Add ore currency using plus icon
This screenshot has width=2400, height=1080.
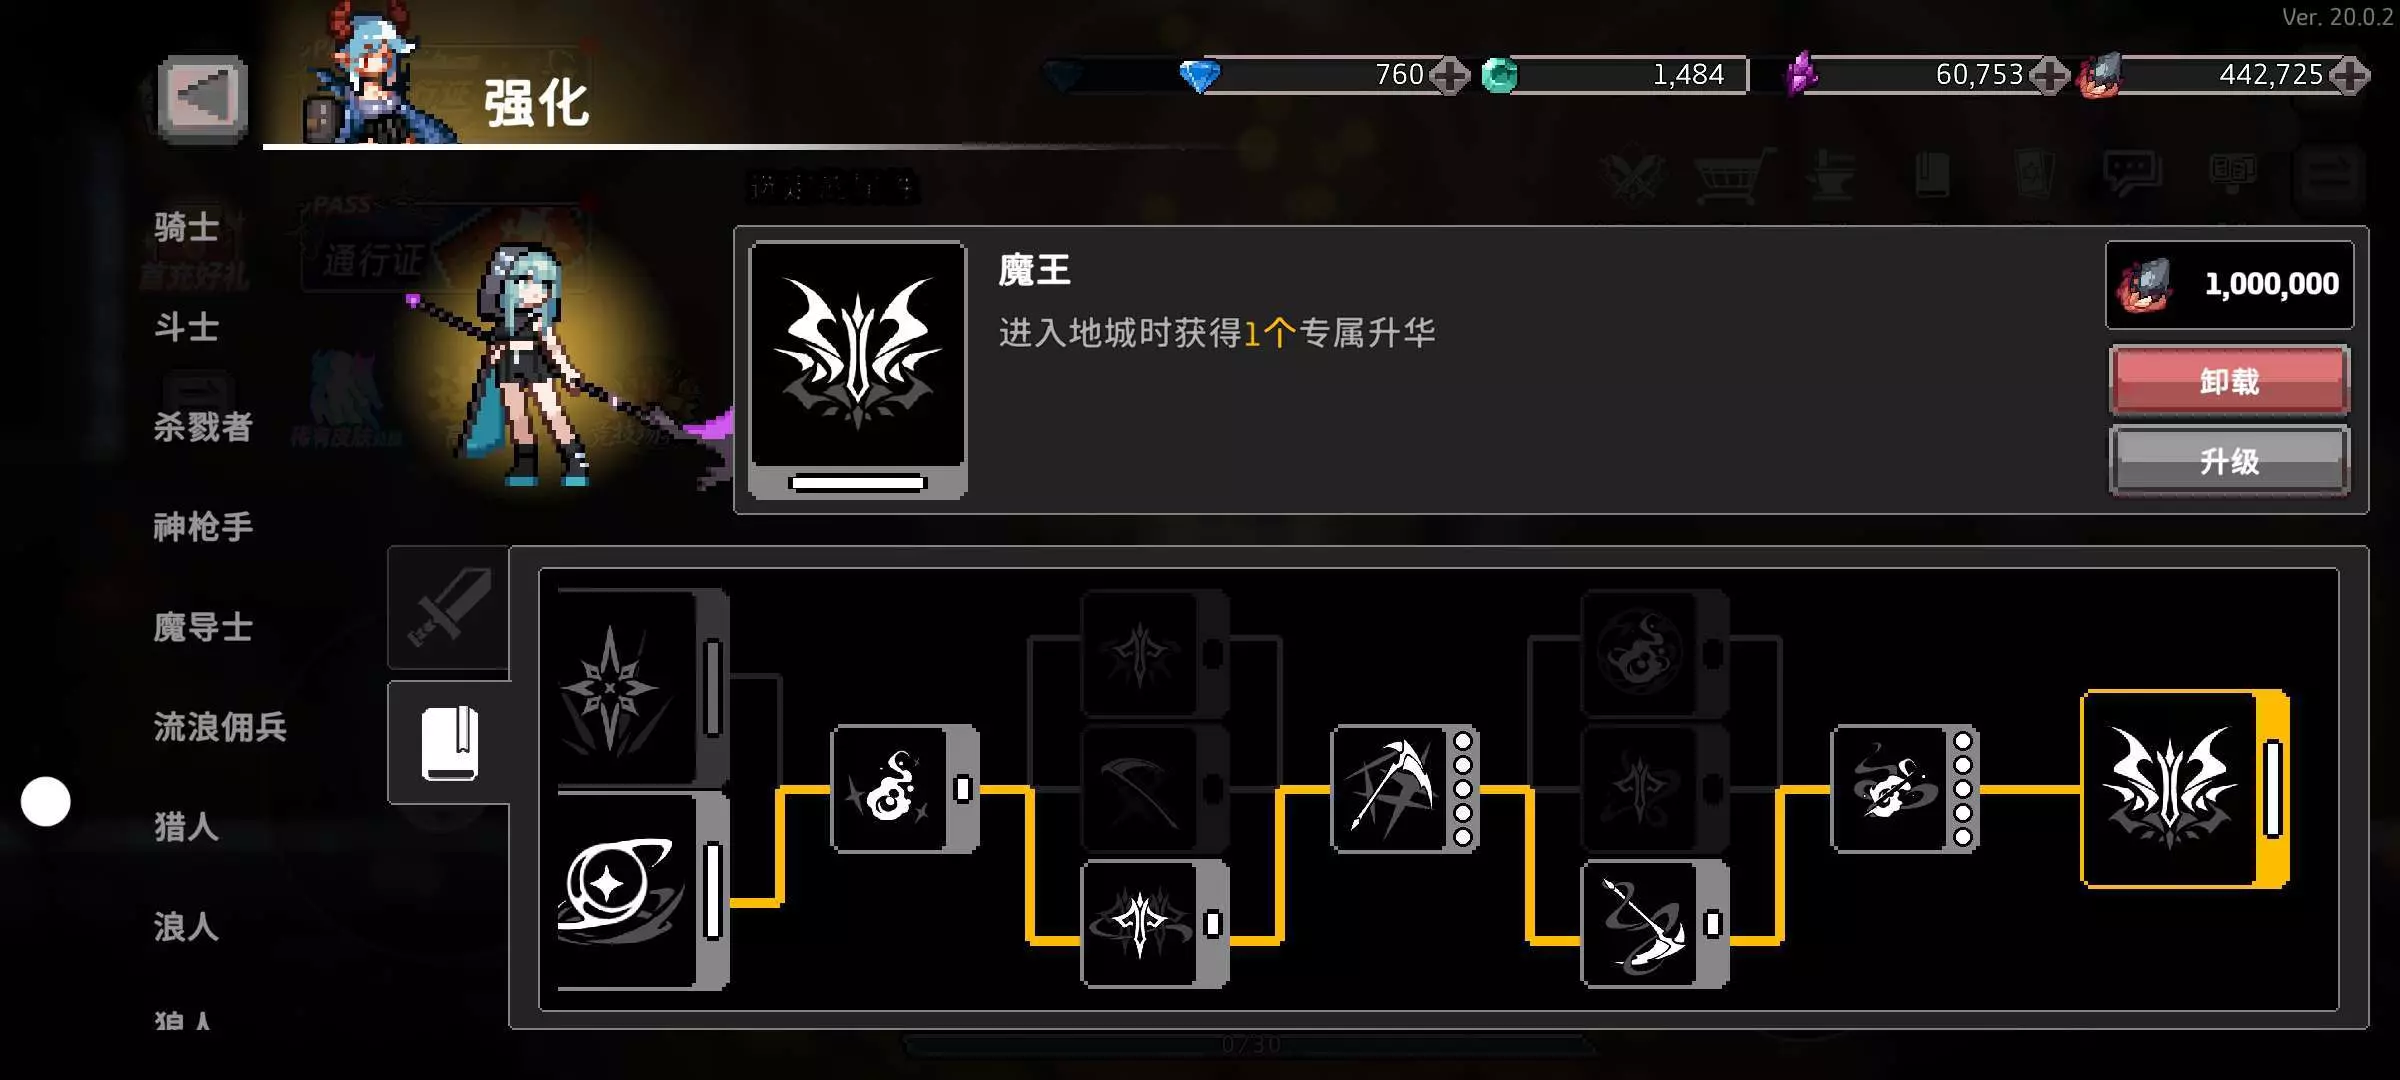(2349, 75)
